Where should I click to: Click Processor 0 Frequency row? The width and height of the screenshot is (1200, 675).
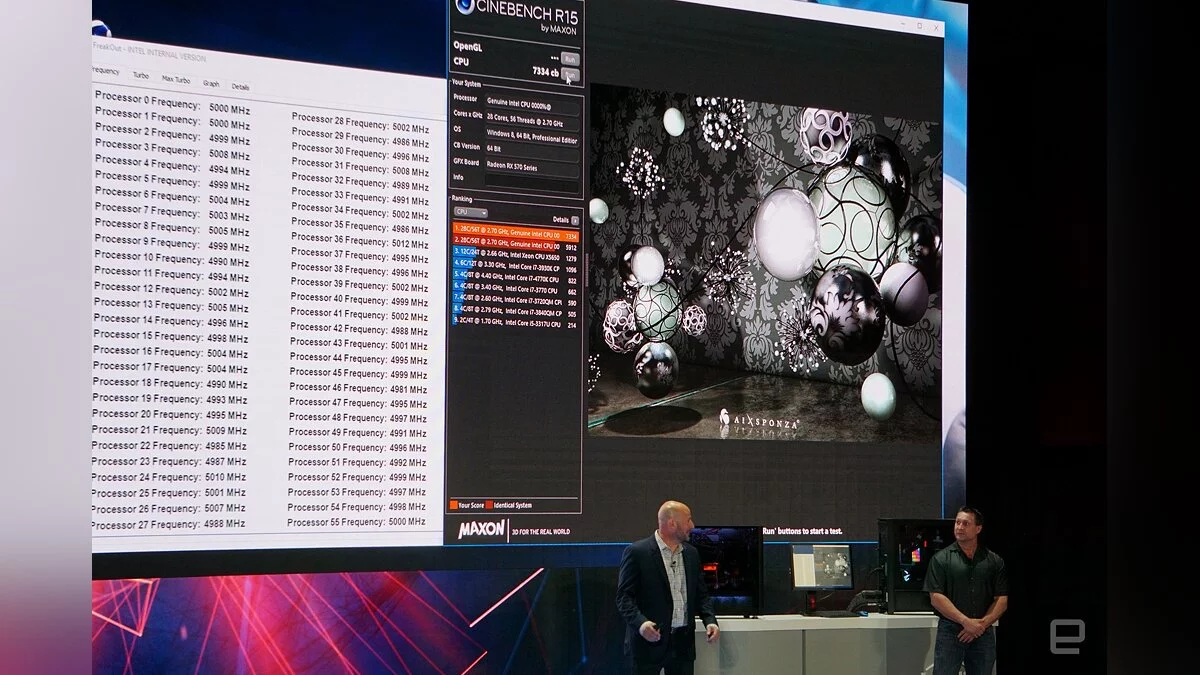[x=172, y=103]
